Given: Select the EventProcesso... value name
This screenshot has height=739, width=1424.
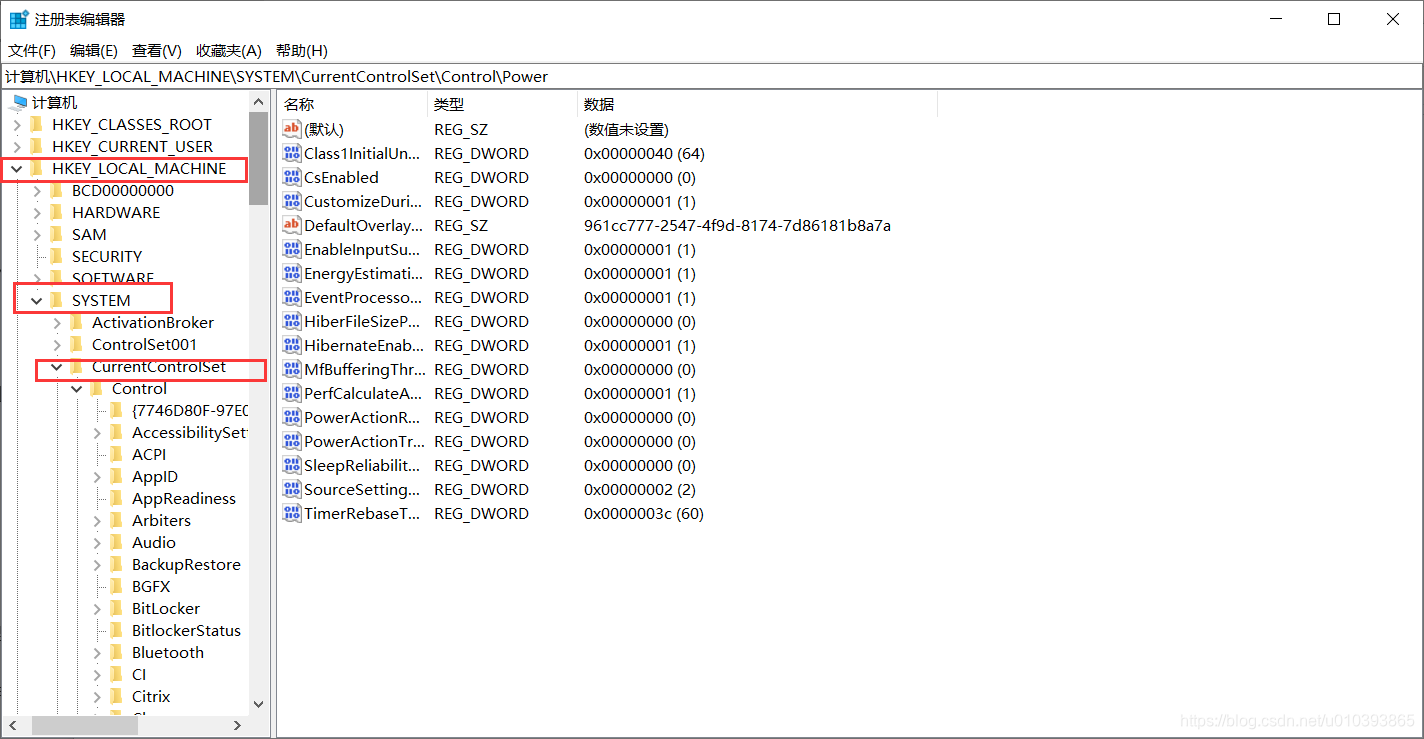Looking at the screenshot, I should coord(363,297).
